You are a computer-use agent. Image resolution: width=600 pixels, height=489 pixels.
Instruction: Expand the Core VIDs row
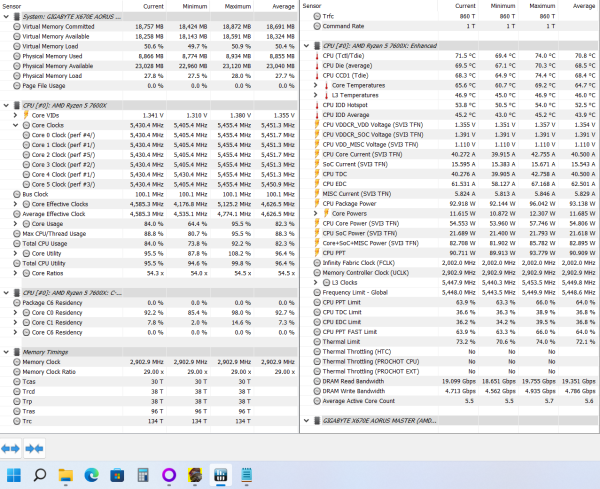(x=15, y=115)
